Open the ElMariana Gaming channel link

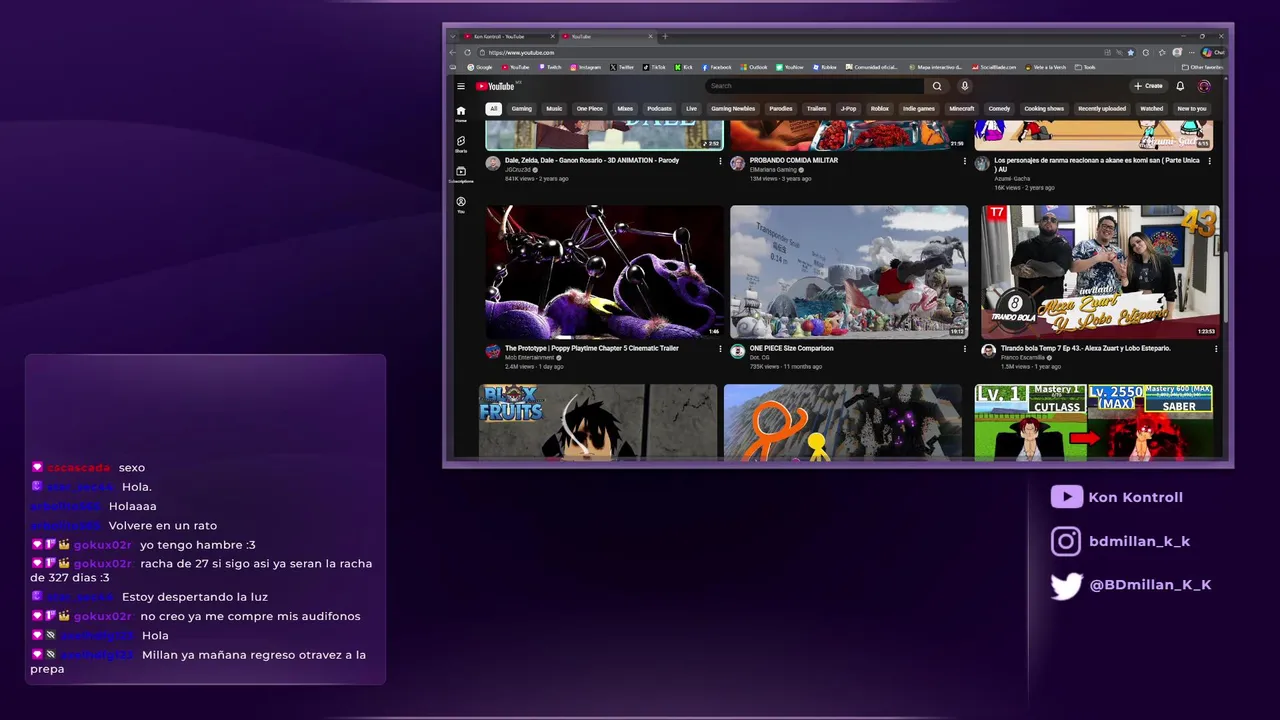click(774, 169)
